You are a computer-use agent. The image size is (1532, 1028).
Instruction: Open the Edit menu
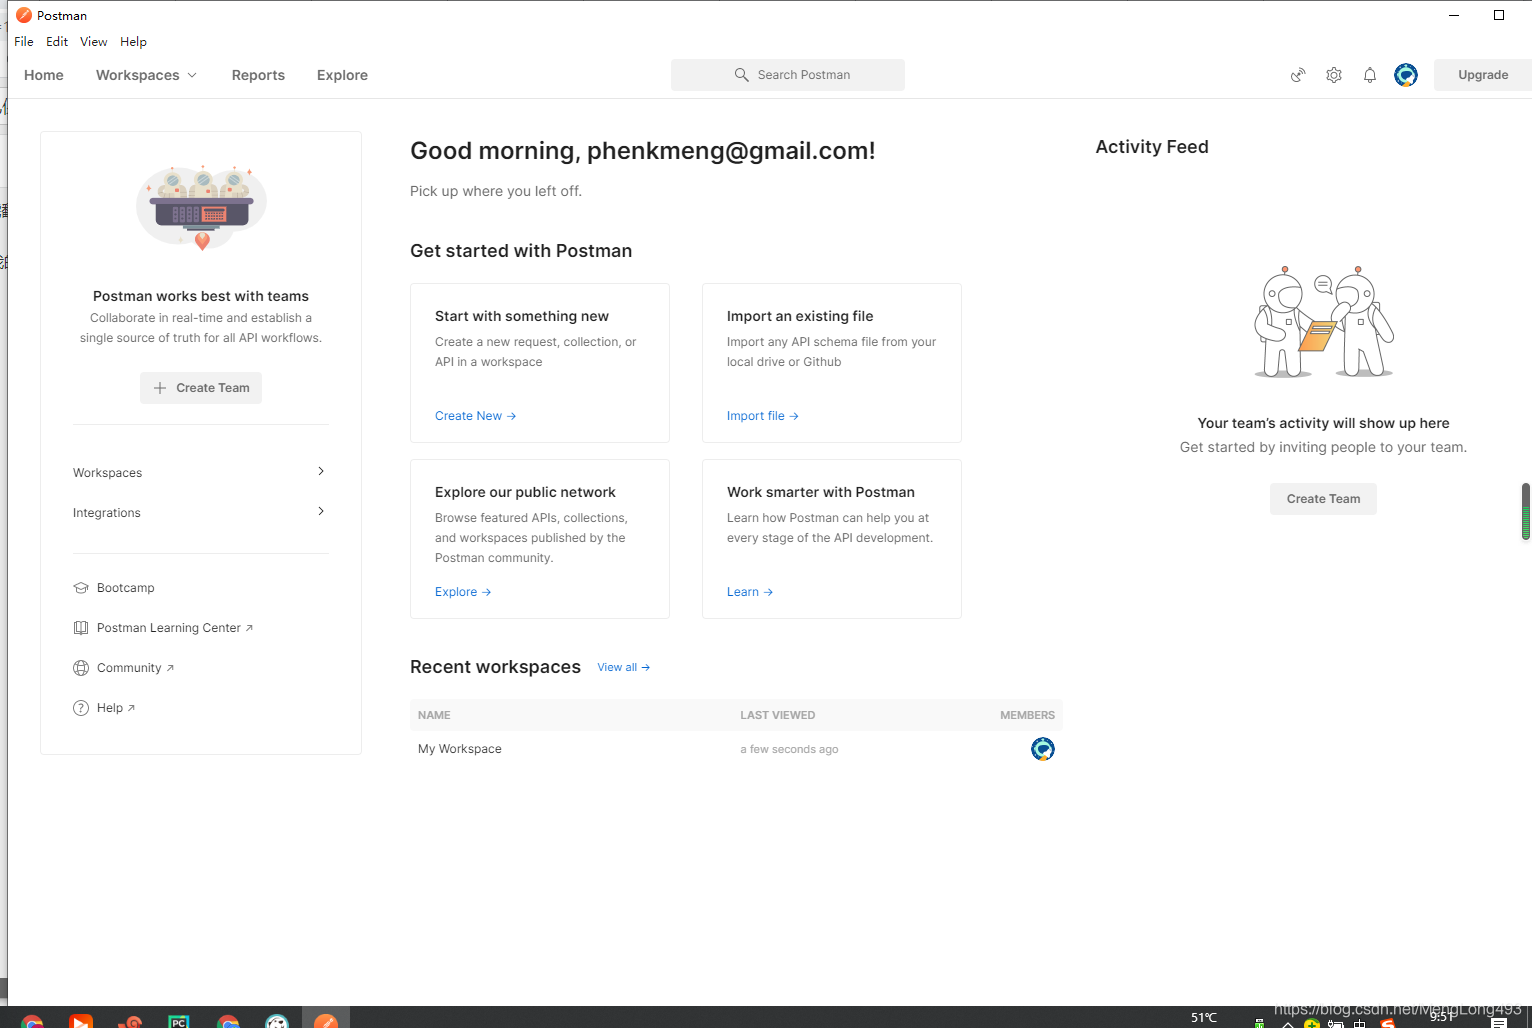click(x=57, y=42)
